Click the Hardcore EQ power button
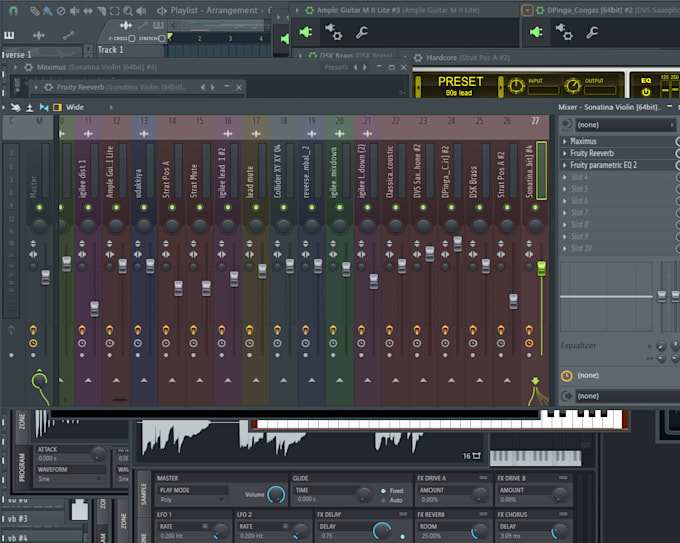Screen dimensions: 680x543 click(x=646, y=92)
